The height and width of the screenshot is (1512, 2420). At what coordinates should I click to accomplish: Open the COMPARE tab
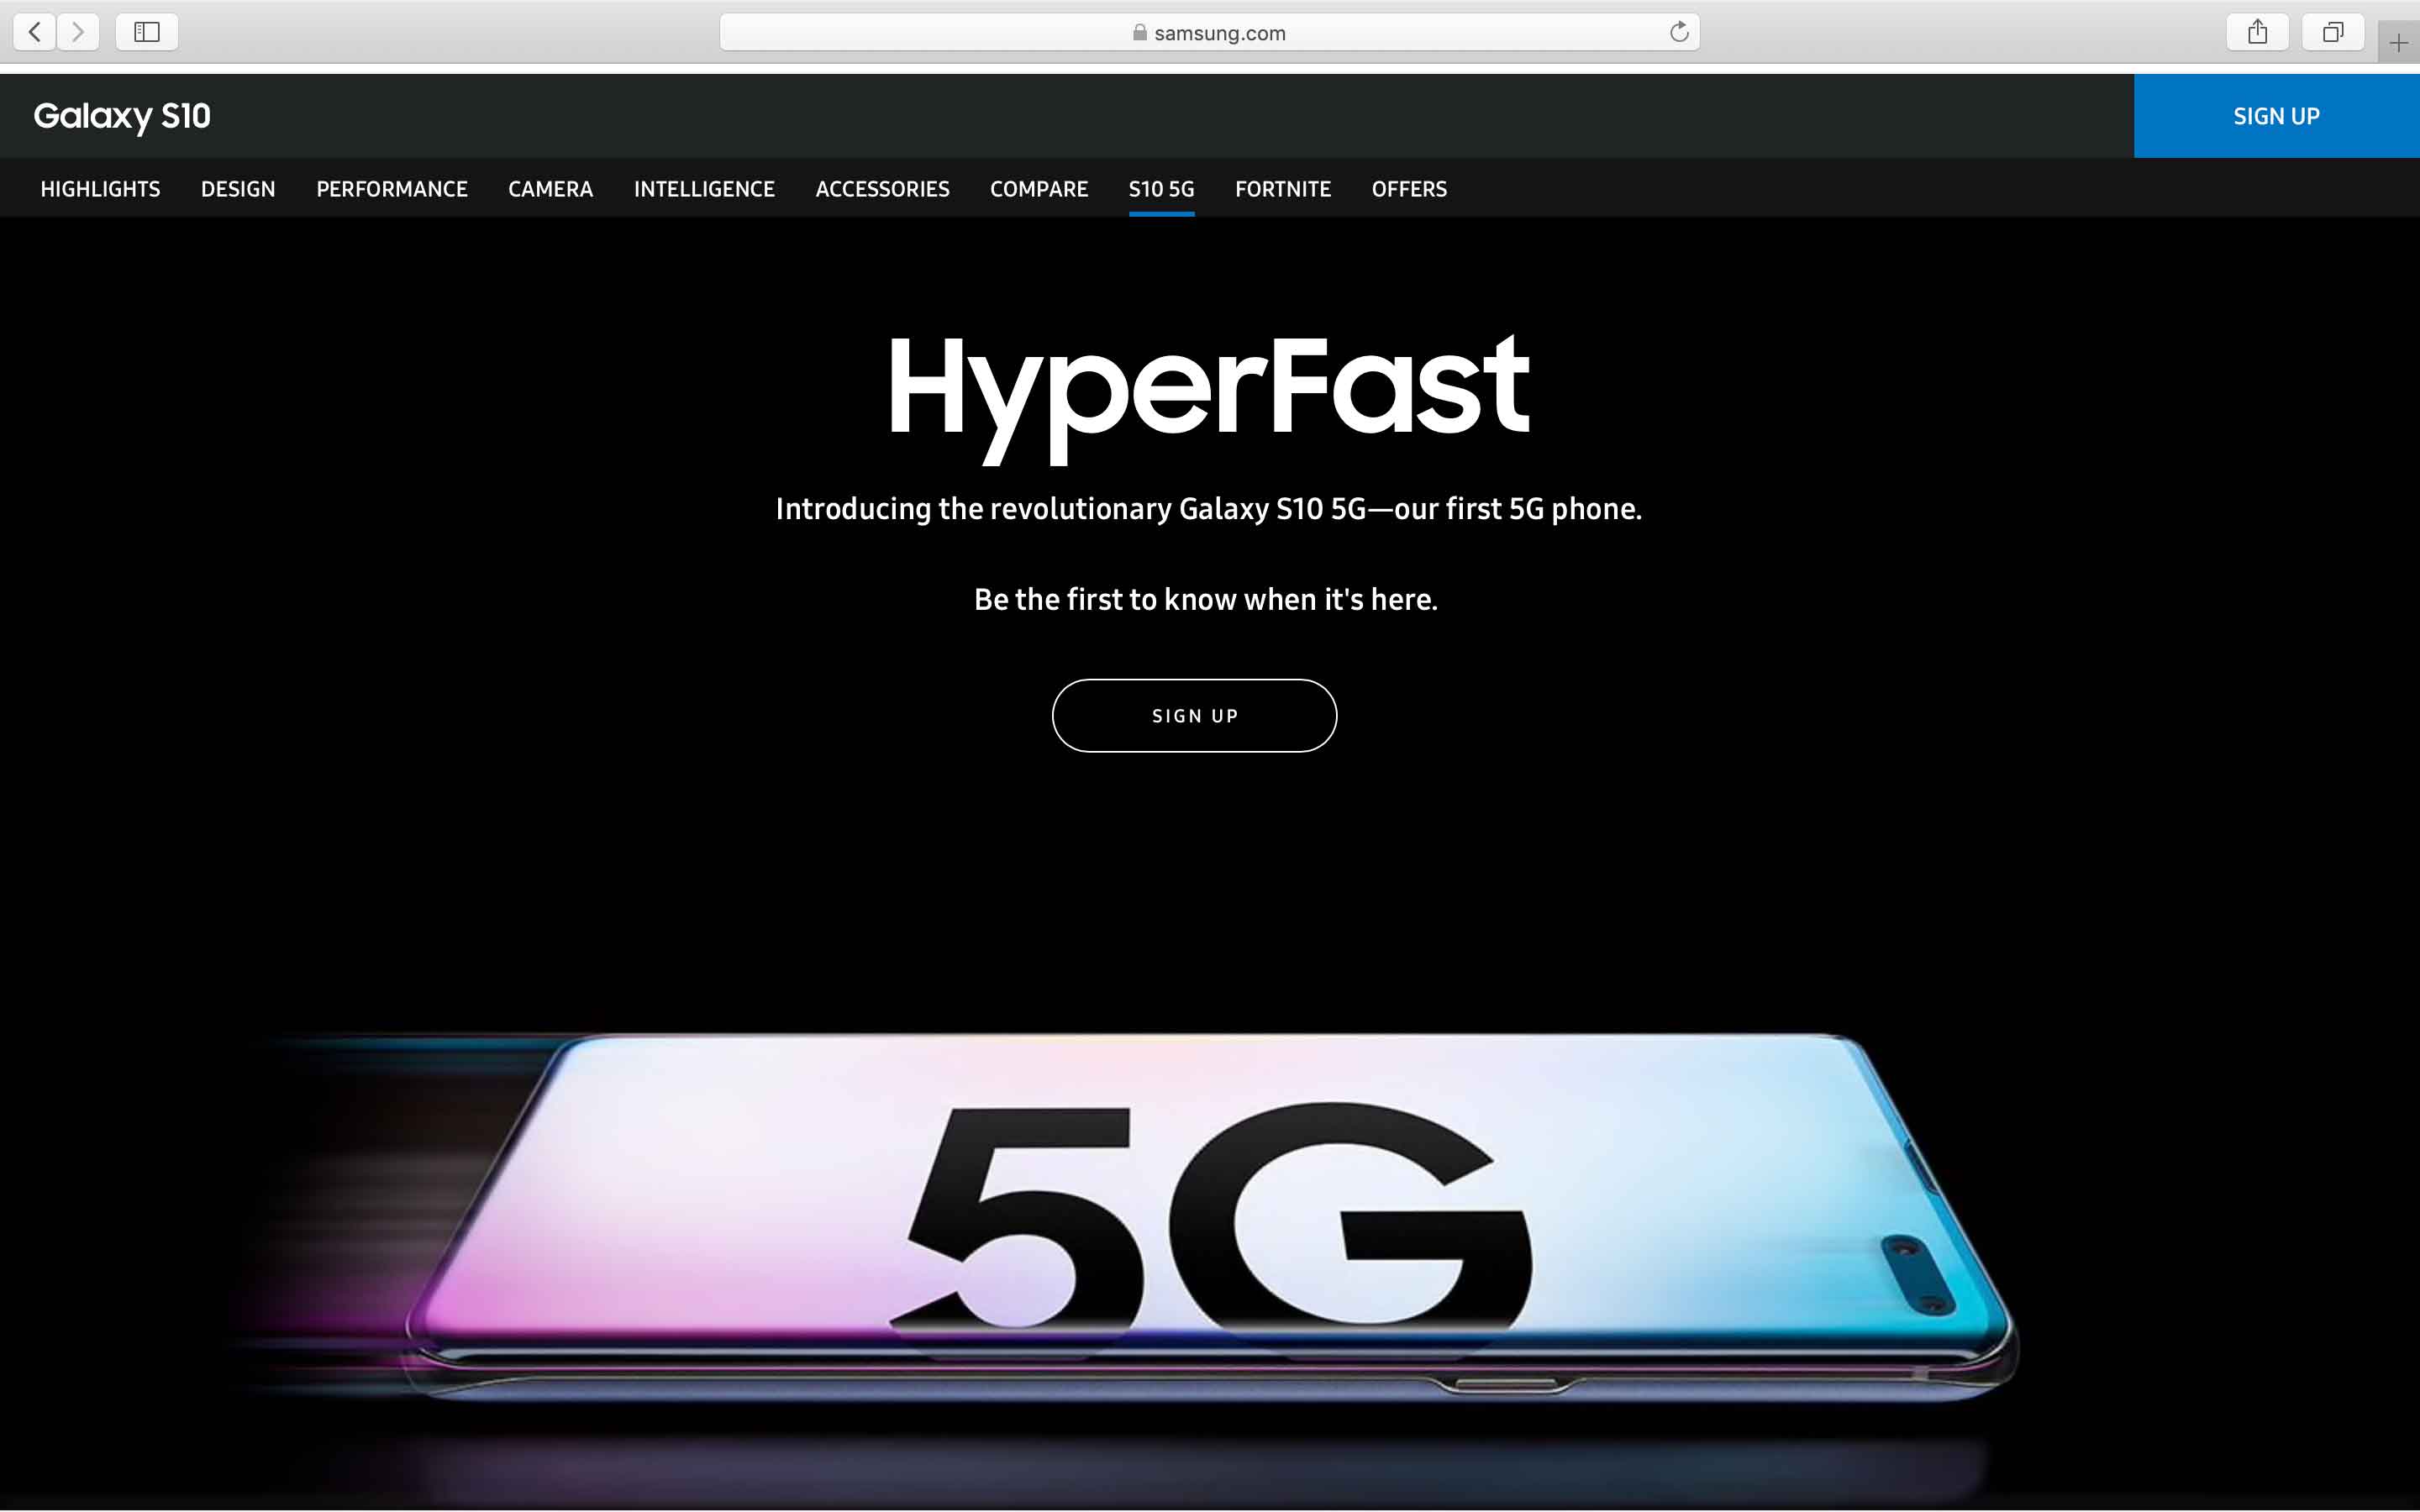(x=1039, y=189)
